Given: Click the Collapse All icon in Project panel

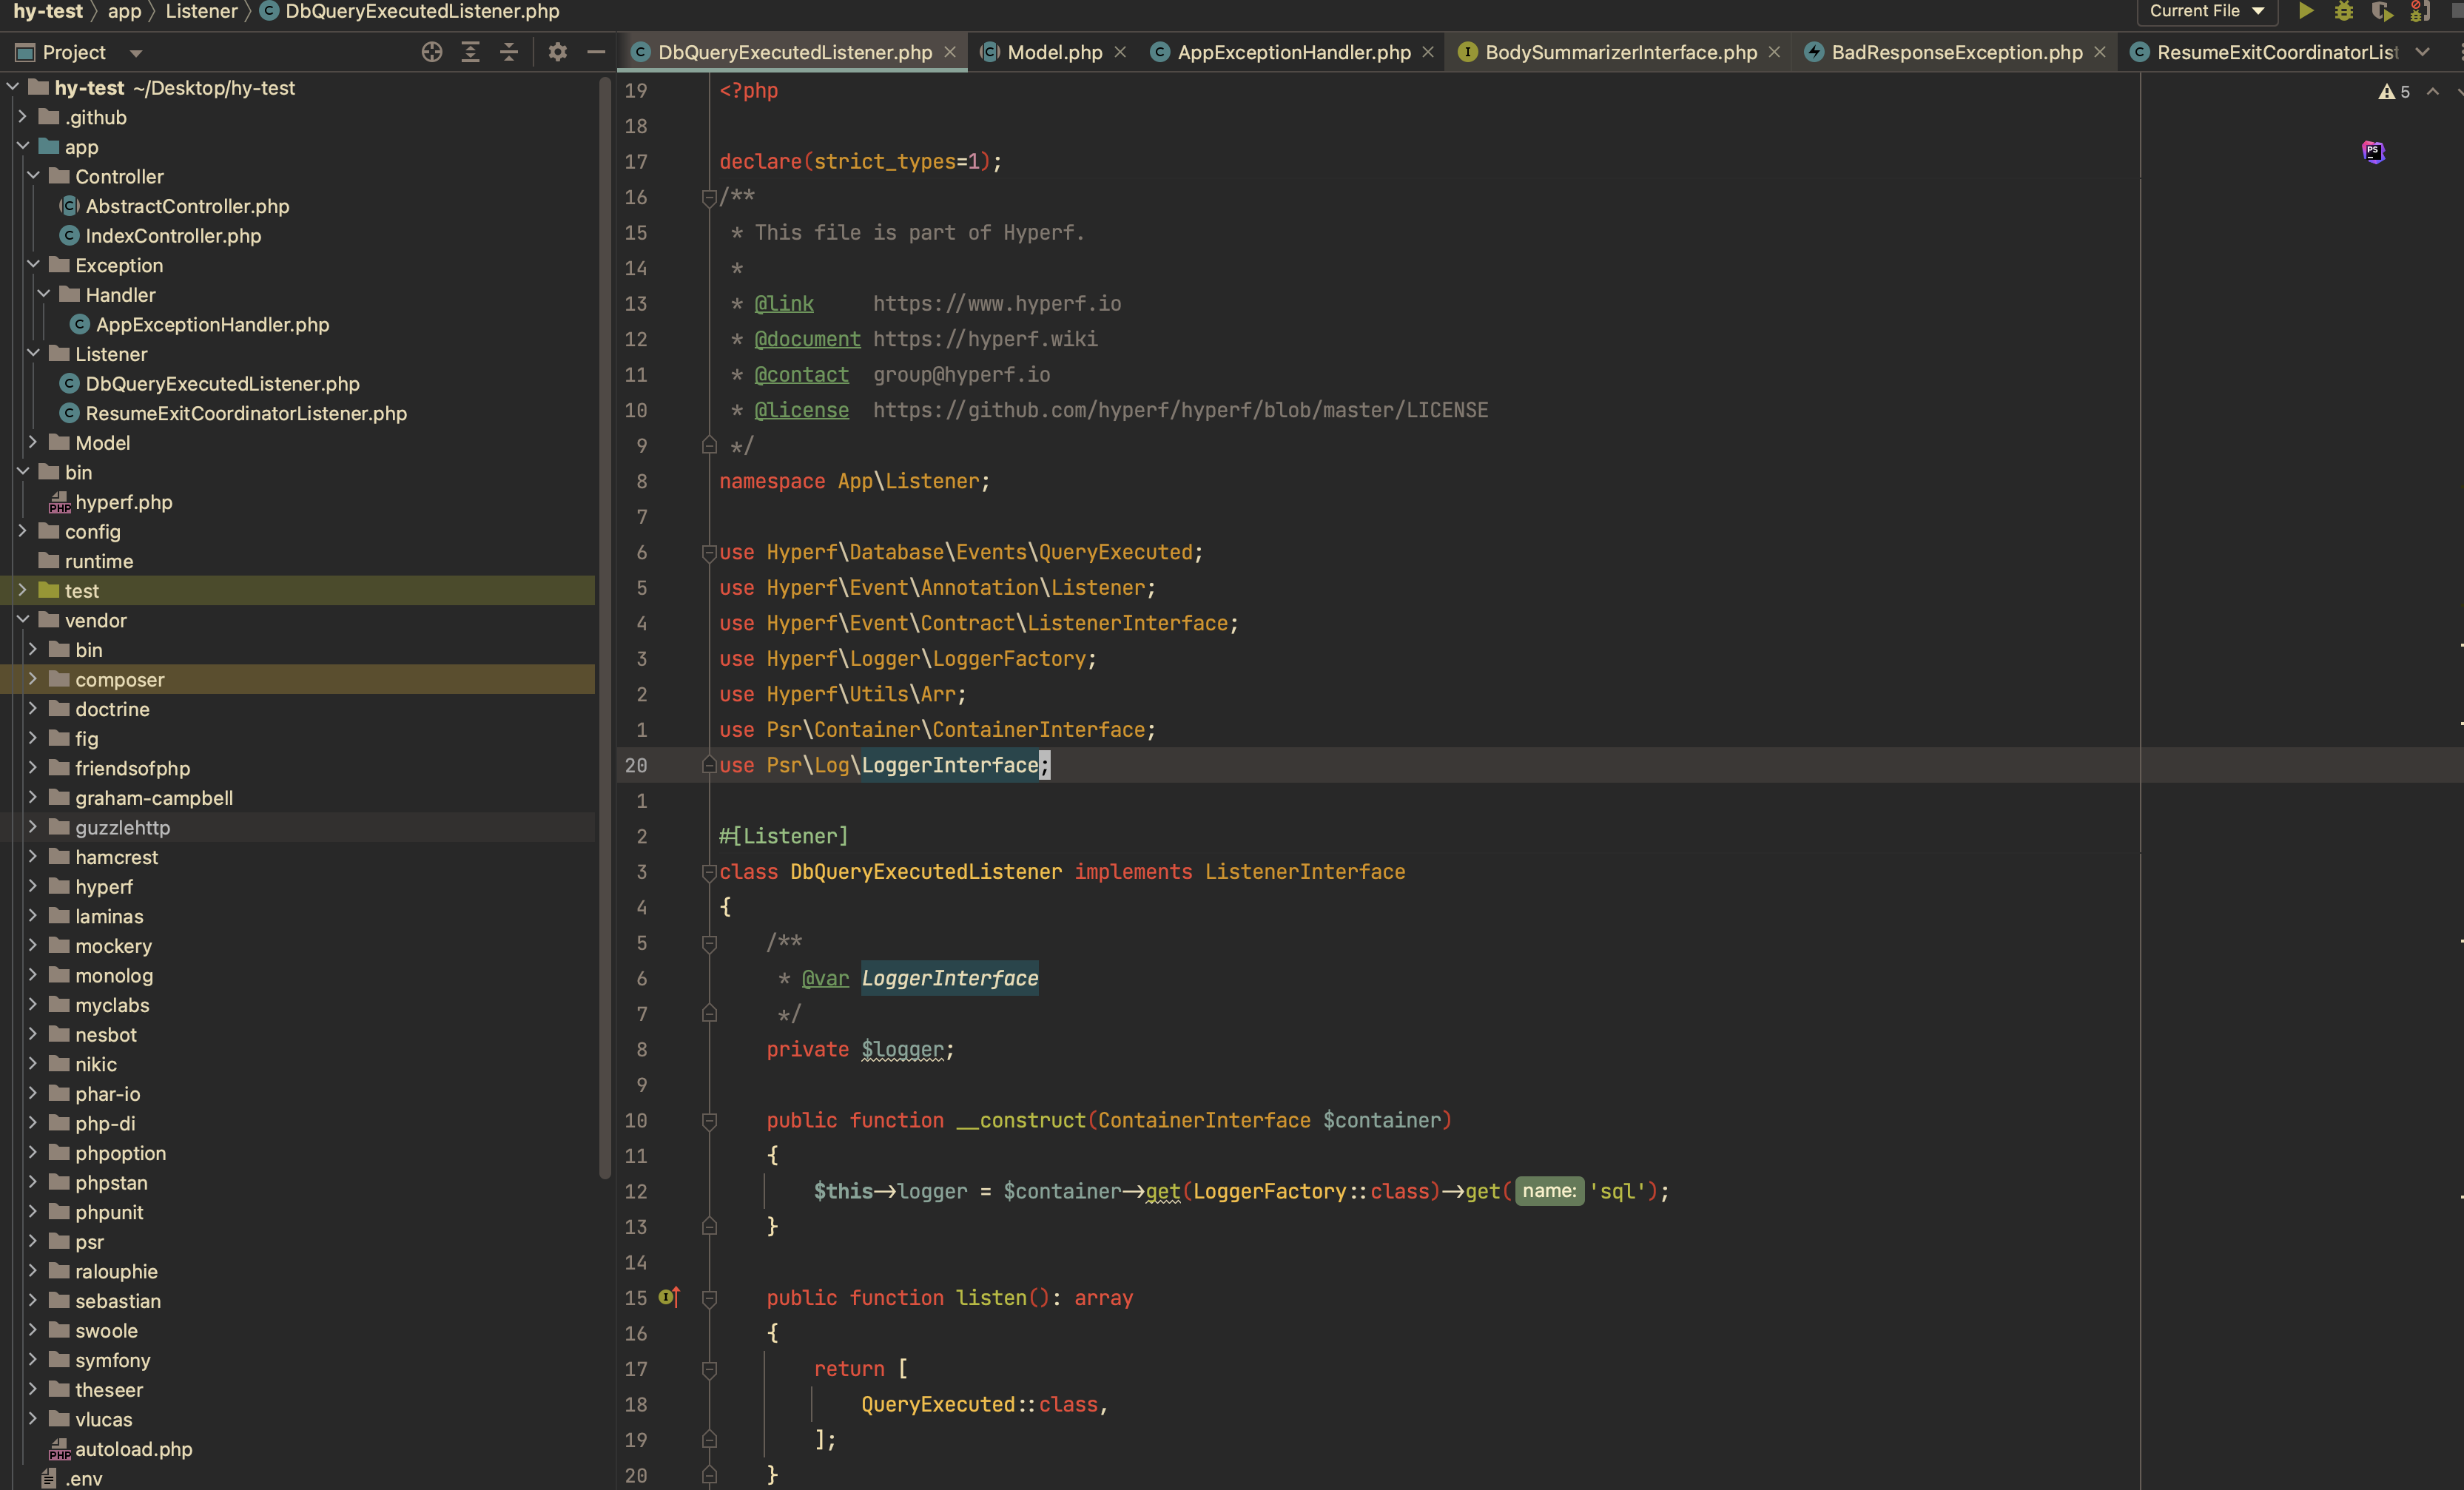Looking at the screenshot, I should click(508, 52).
